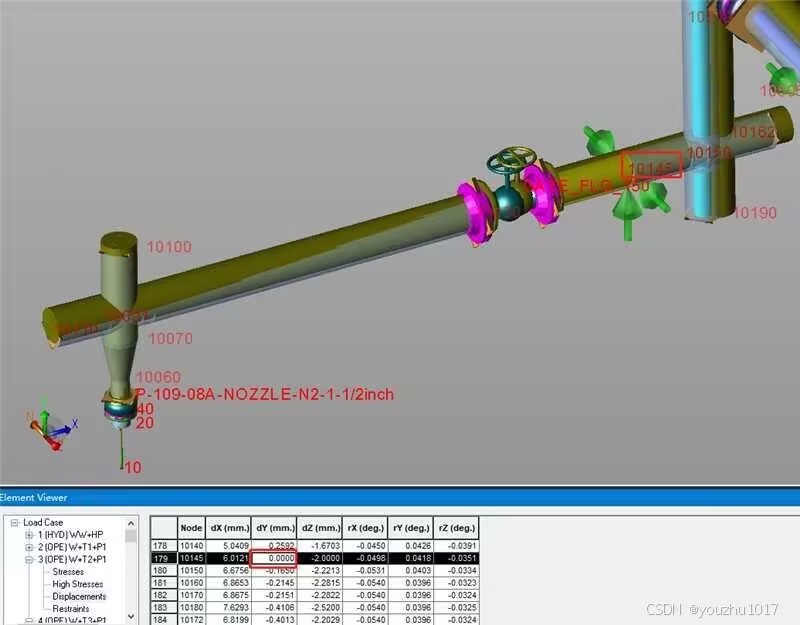Screen dimensions: 800x625
Task: Select row header 180
Action: [164, 570]
